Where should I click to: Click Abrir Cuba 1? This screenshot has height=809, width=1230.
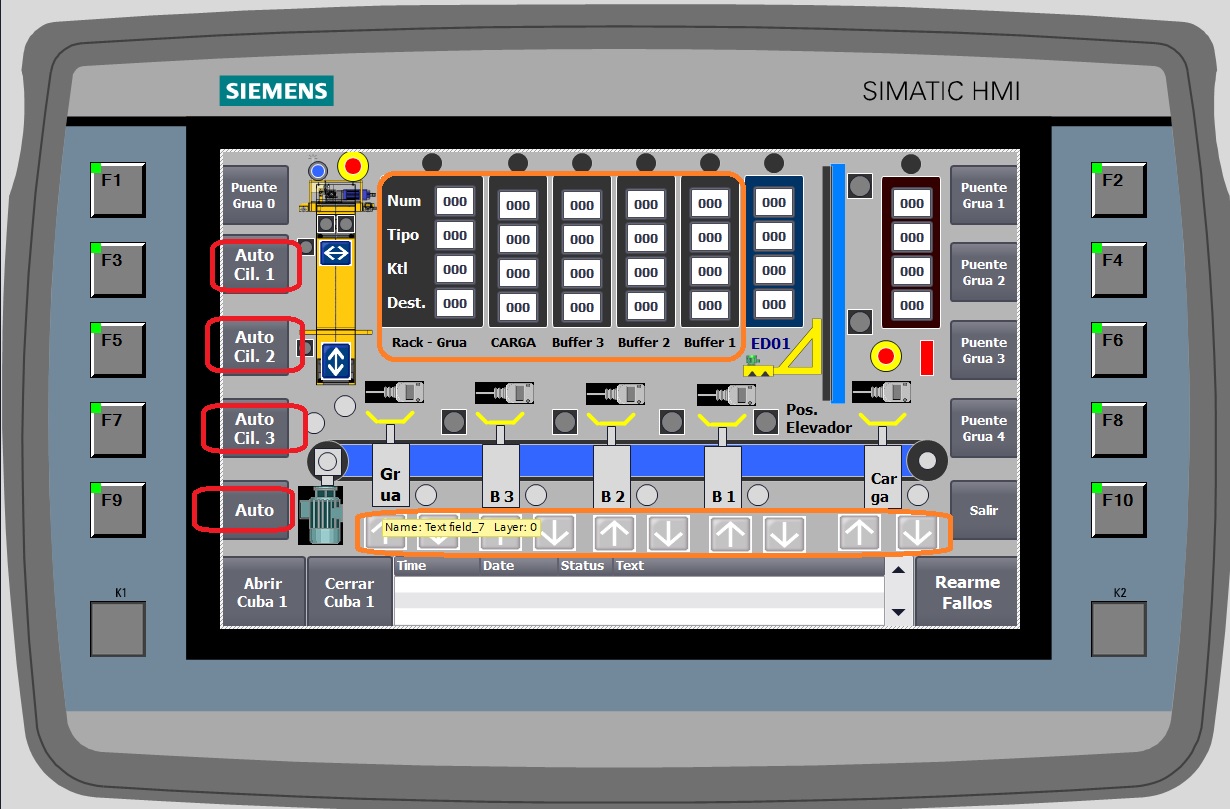[x=262, y=592]
